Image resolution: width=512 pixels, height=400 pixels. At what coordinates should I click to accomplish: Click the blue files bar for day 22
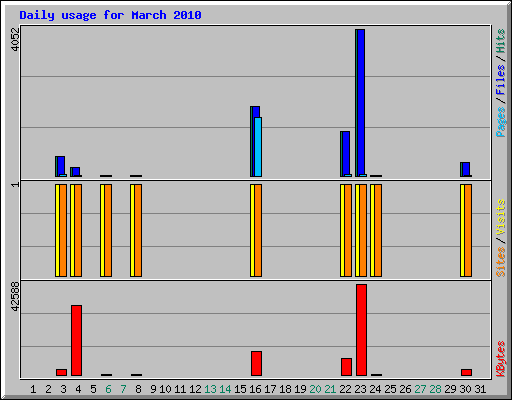tap(346, 153)
